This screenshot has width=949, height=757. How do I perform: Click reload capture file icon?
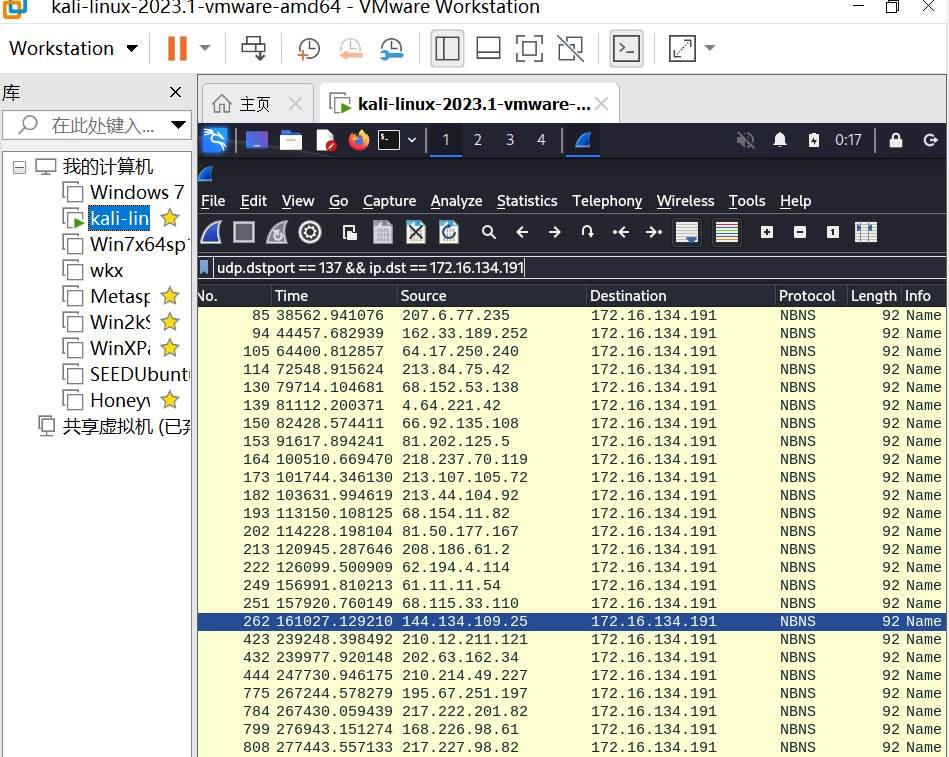pyautogui.click(x=448, y=232)
